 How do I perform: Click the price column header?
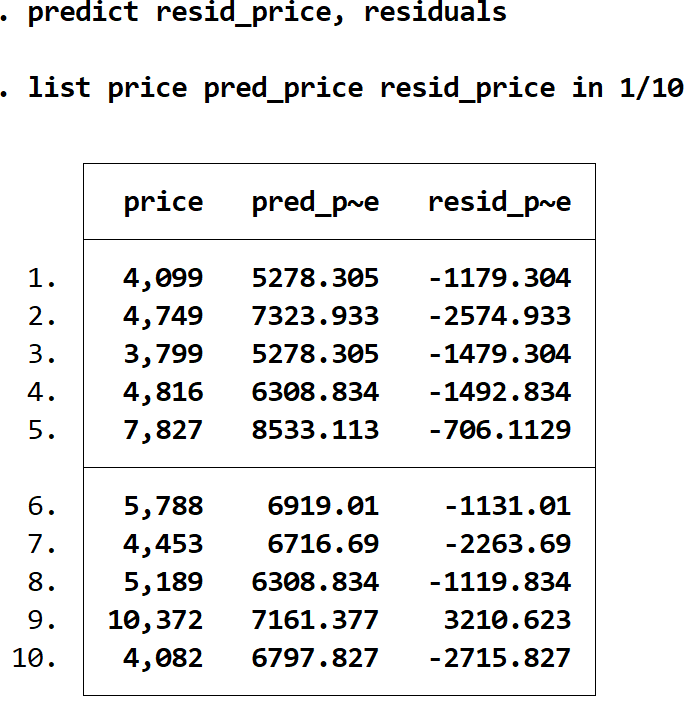(x=163, y=202)
